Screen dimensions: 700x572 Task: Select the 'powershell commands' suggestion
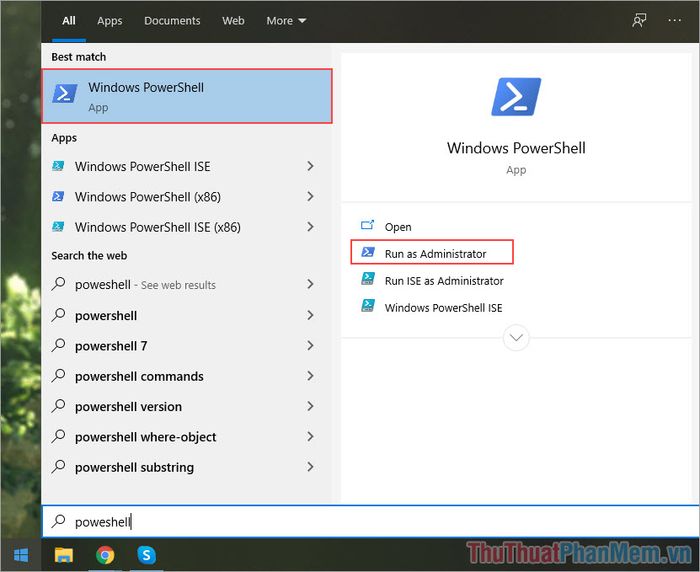click(187, 376)
